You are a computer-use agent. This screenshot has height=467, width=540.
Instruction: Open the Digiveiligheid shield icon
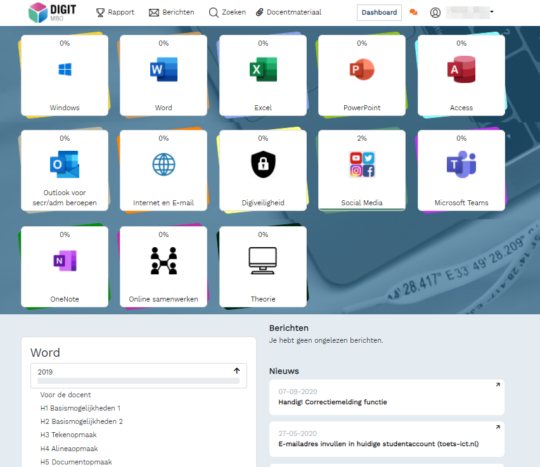point(263,164)
